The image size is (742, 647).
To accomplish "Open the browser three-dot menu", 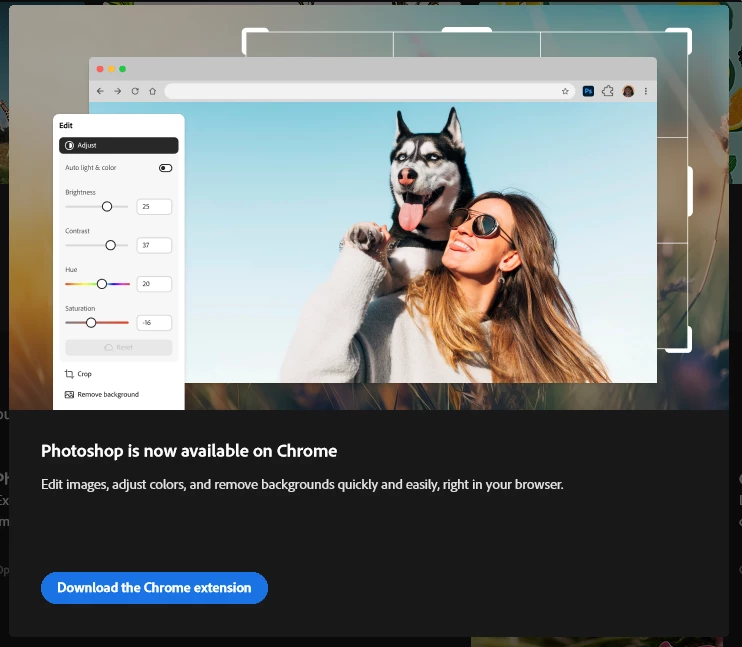I will (x=646, y=91).
